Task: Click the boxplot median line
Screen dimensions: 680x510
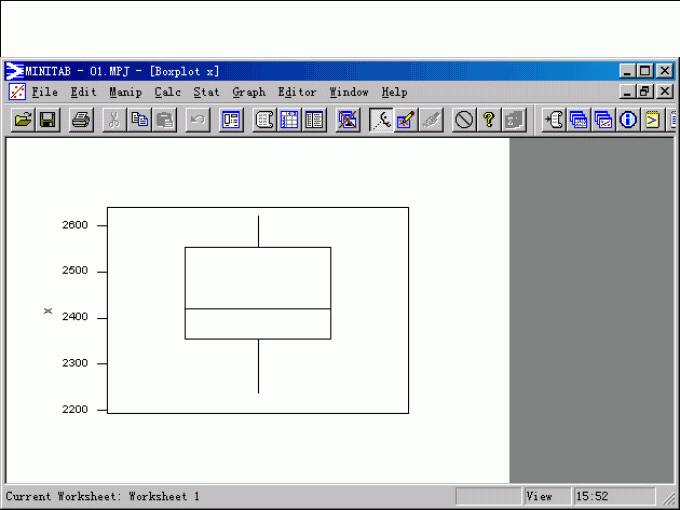Action: click(x=258, y=309)
